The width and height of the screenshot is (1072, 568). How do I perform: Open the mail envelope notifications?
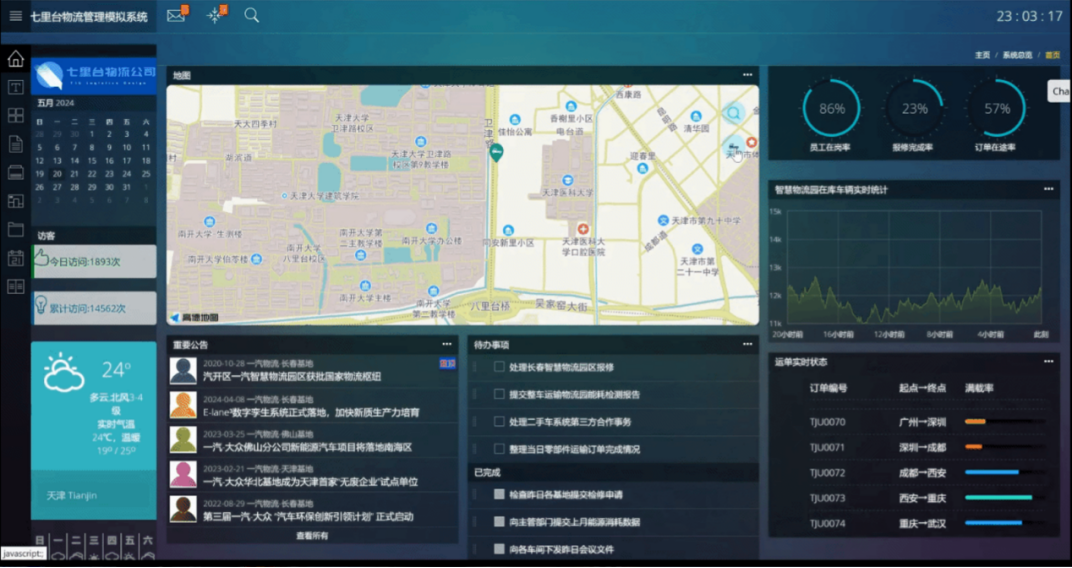(175, 16)
